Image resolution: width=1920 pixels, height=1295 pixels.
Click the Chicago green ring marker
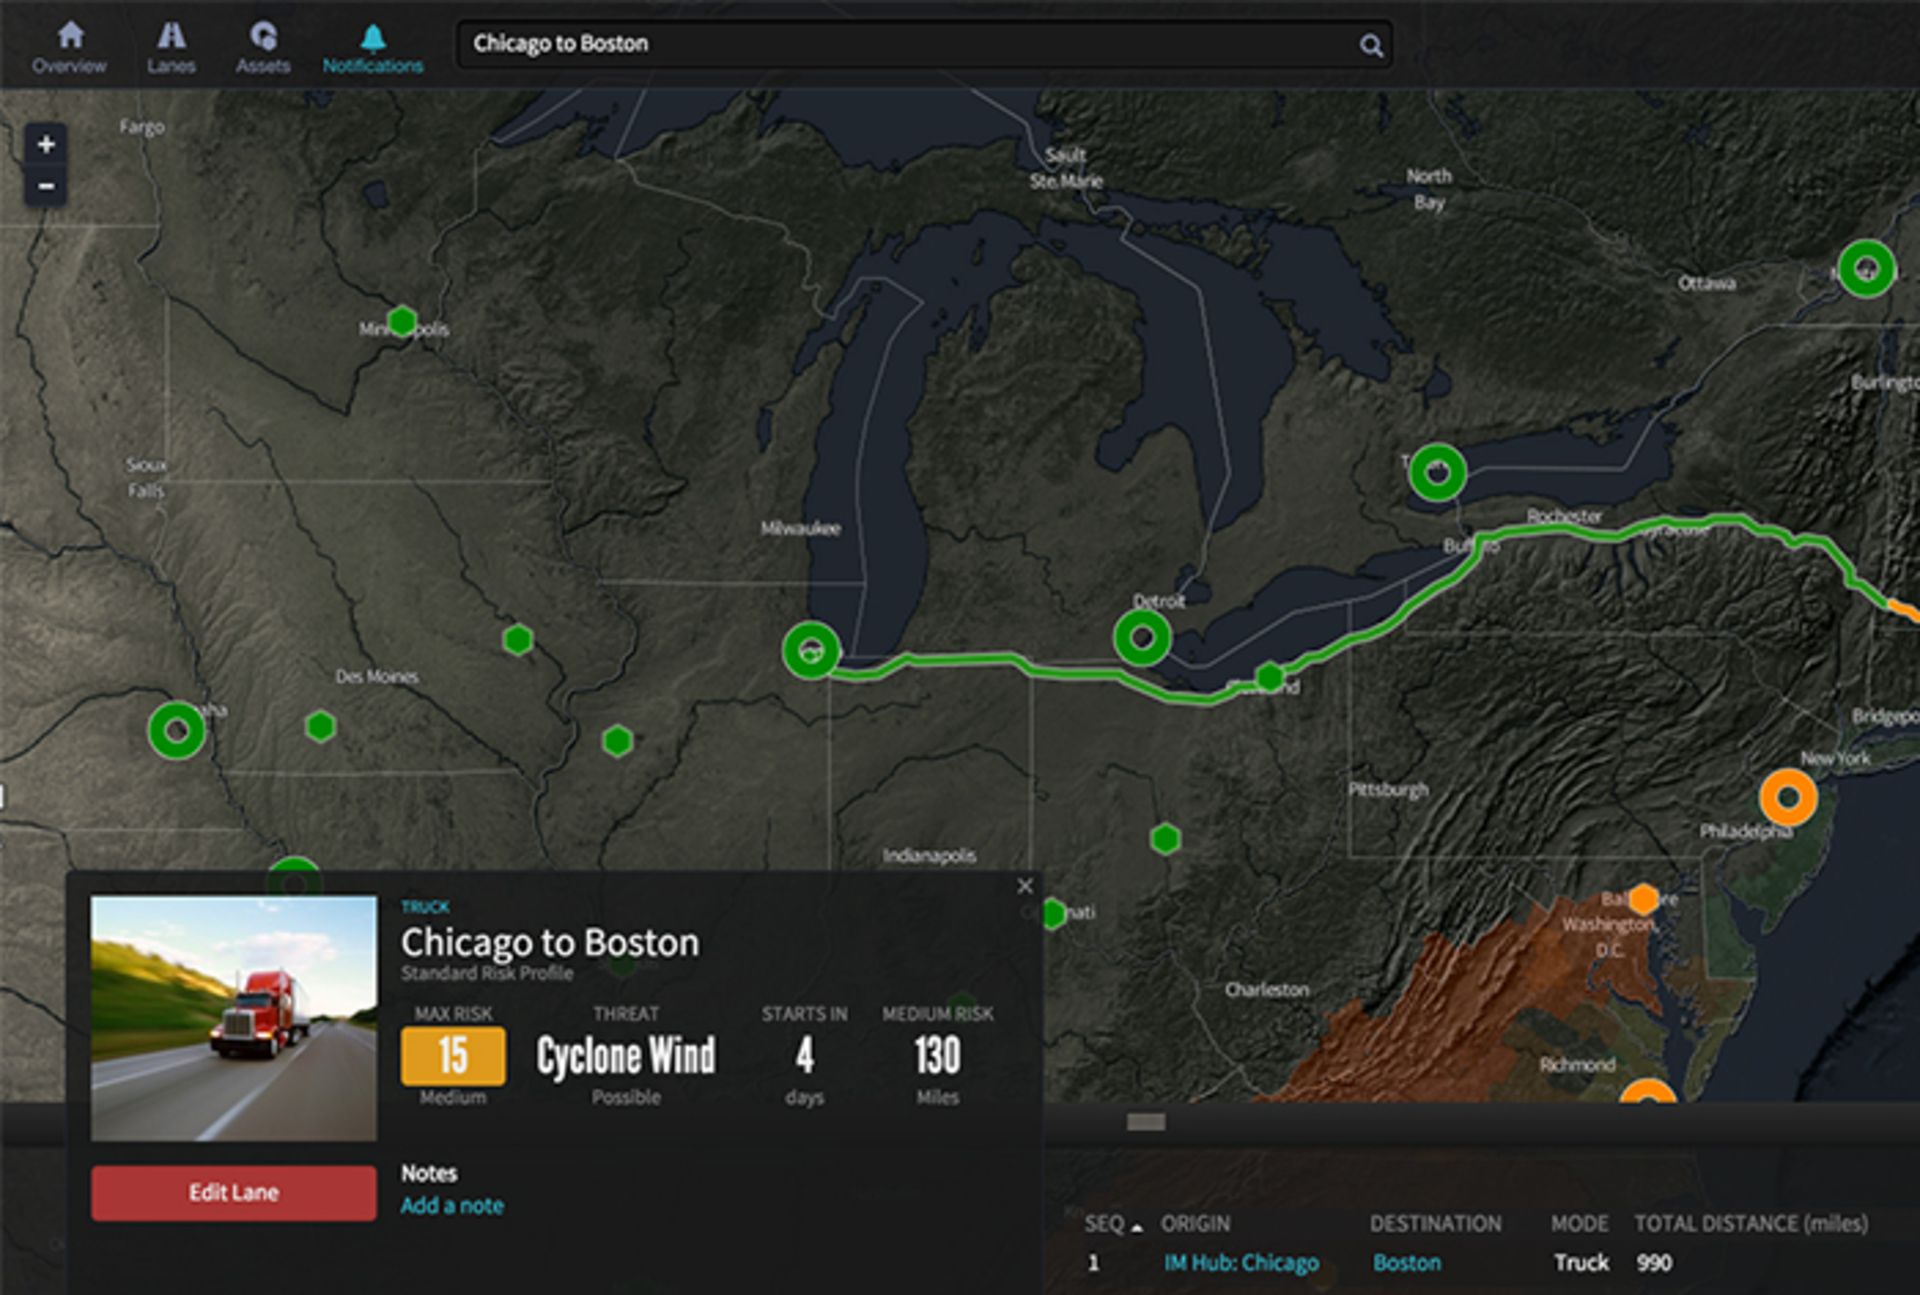pos(811,651)
